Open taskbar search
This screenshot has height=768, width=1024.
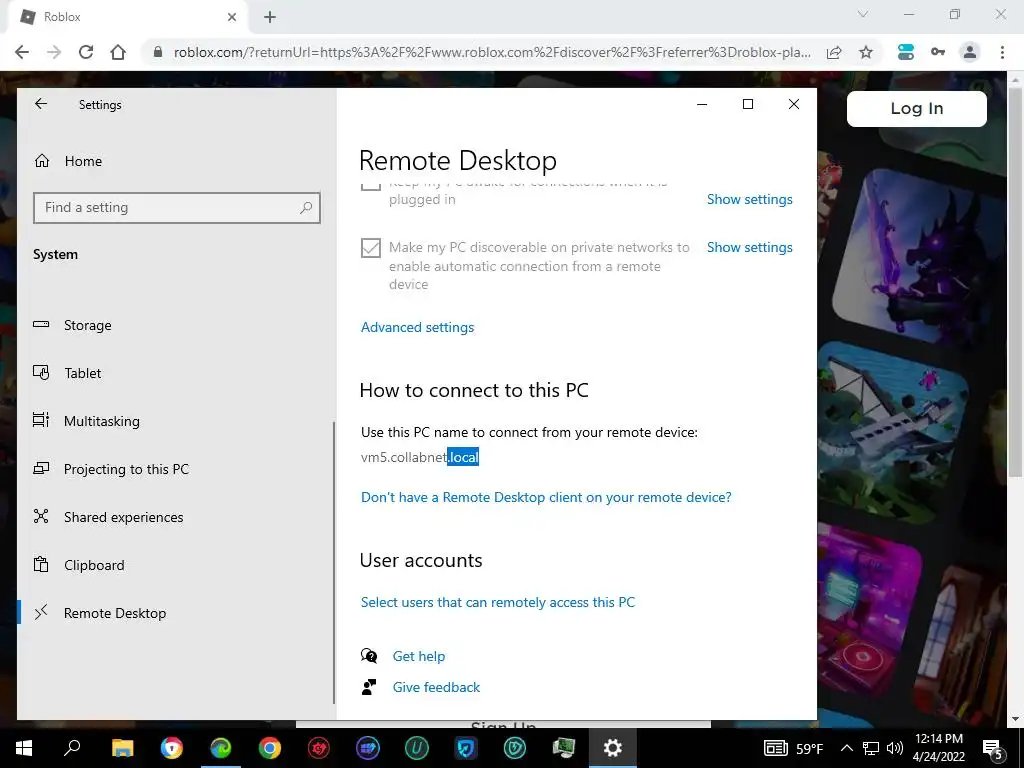pyautogui.click(x=72, y=748)
